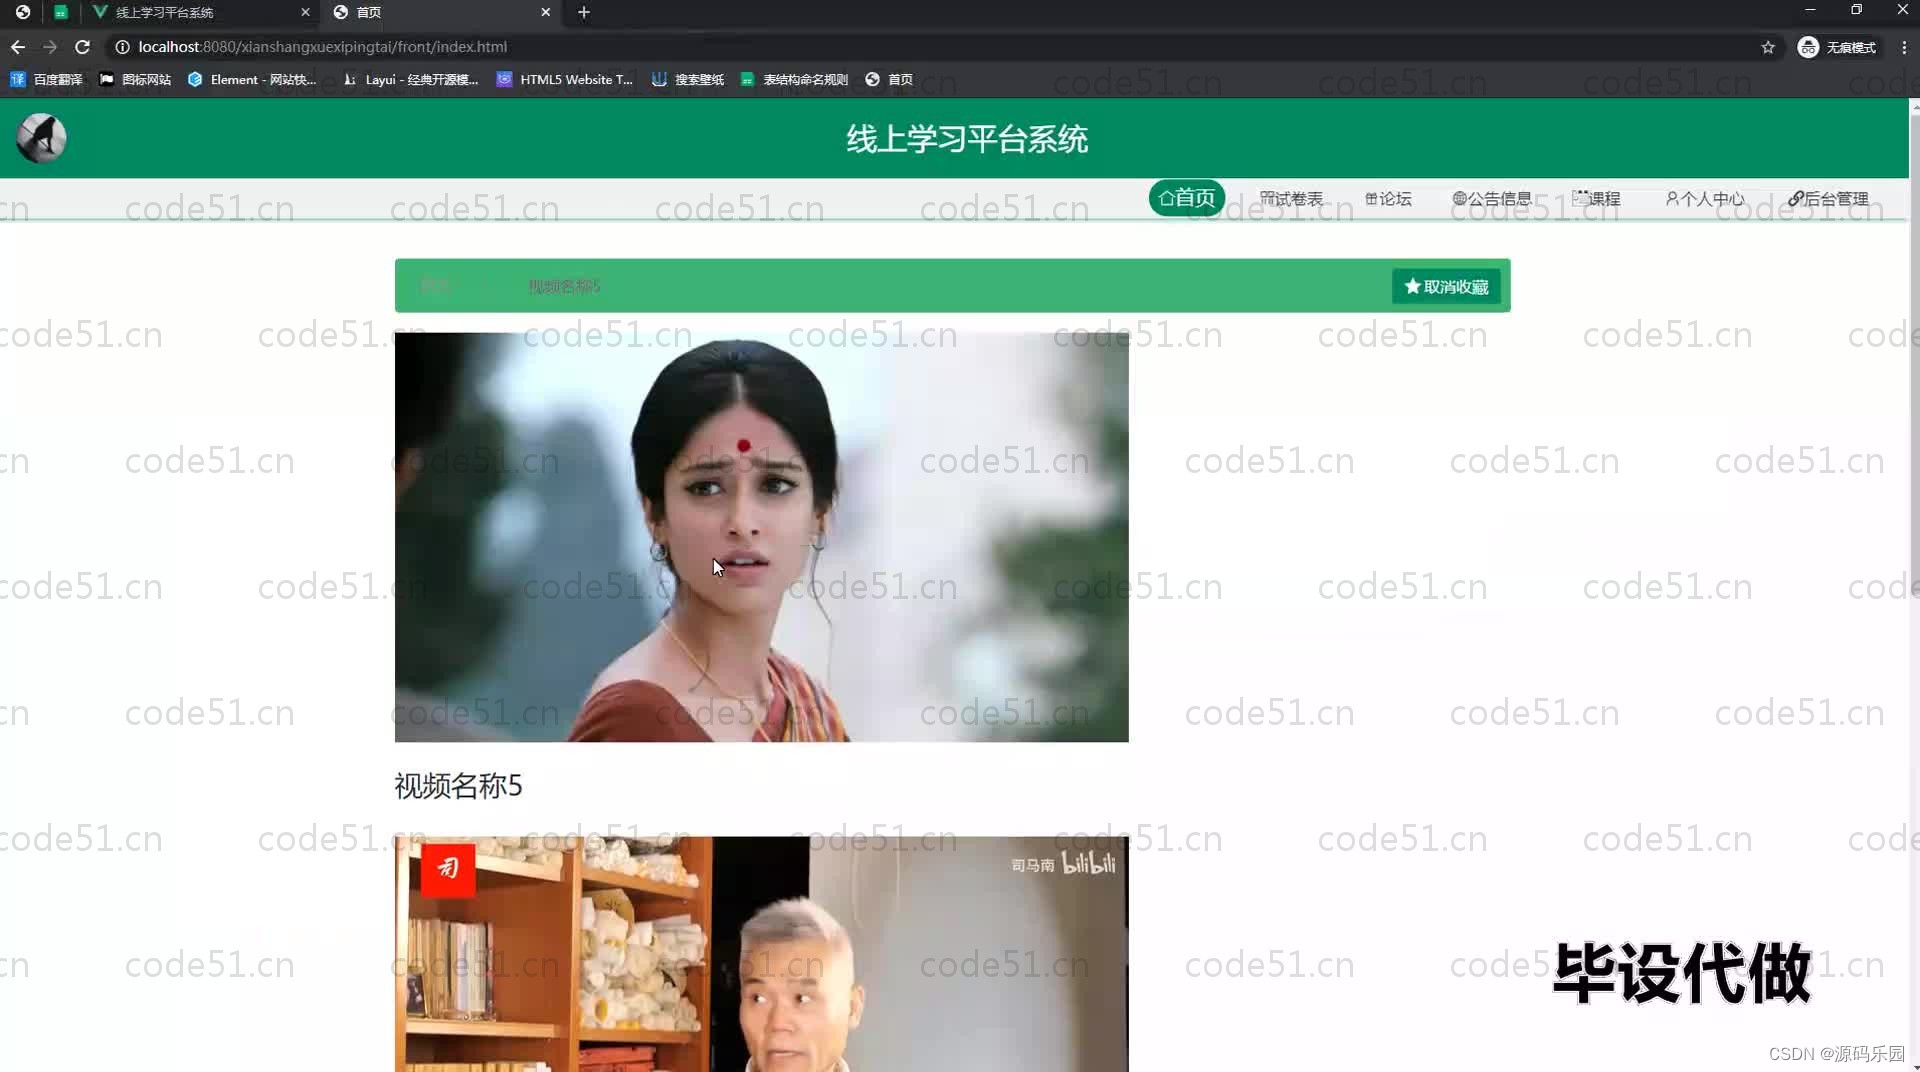Image resolution: width=1920 pixels, height=1072 pixels.
Task: Switch to the 首页 browser tab
Action: coord(420,13)
